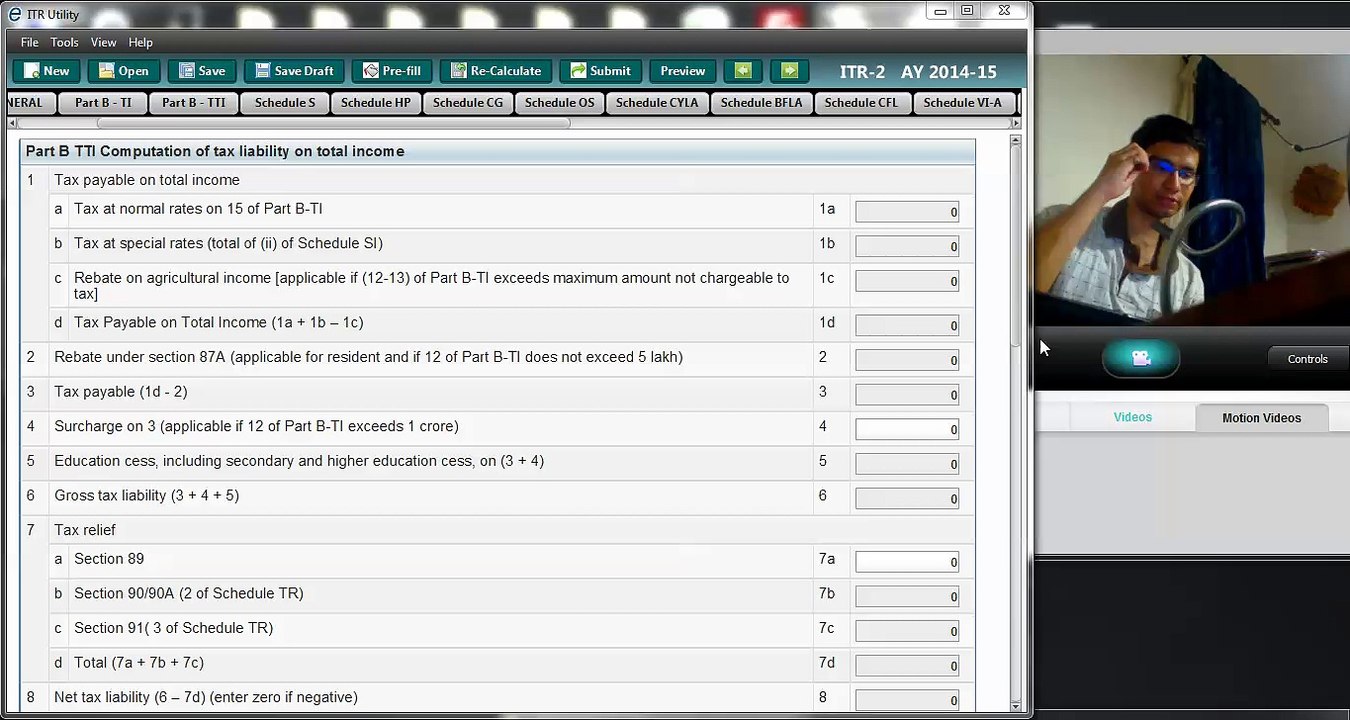The image size is (1350, 720).
Task: Save the return using Save button
Action: [x=201, y=71]
